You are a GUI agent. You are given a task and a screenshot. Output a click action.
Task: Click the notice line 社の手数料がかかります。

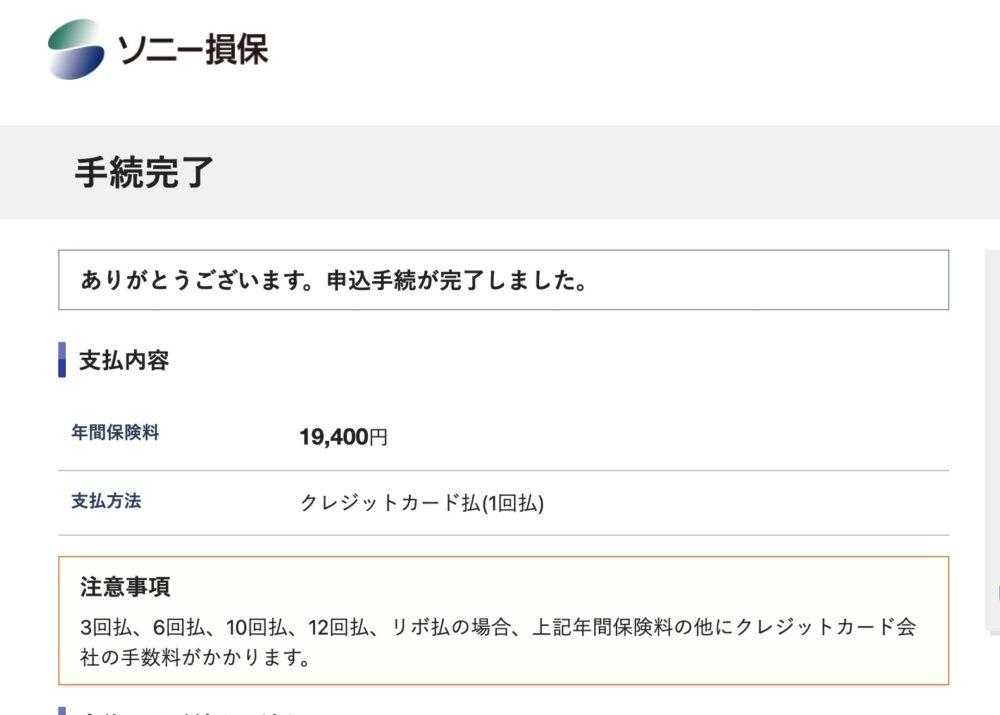tap(194, 658)
